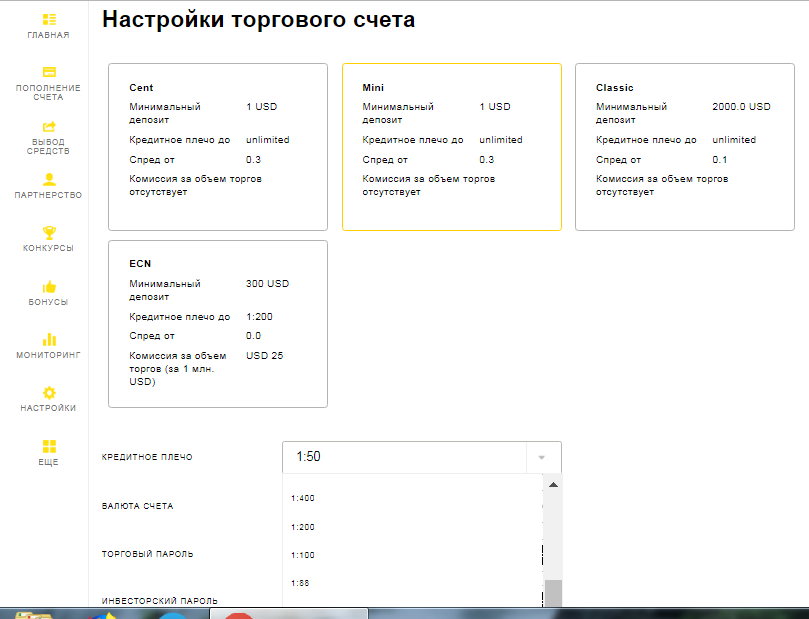Click the dropdown list scrollbar thumb
The width and height of the screenshot is (809, 619).
click(553, 593)
